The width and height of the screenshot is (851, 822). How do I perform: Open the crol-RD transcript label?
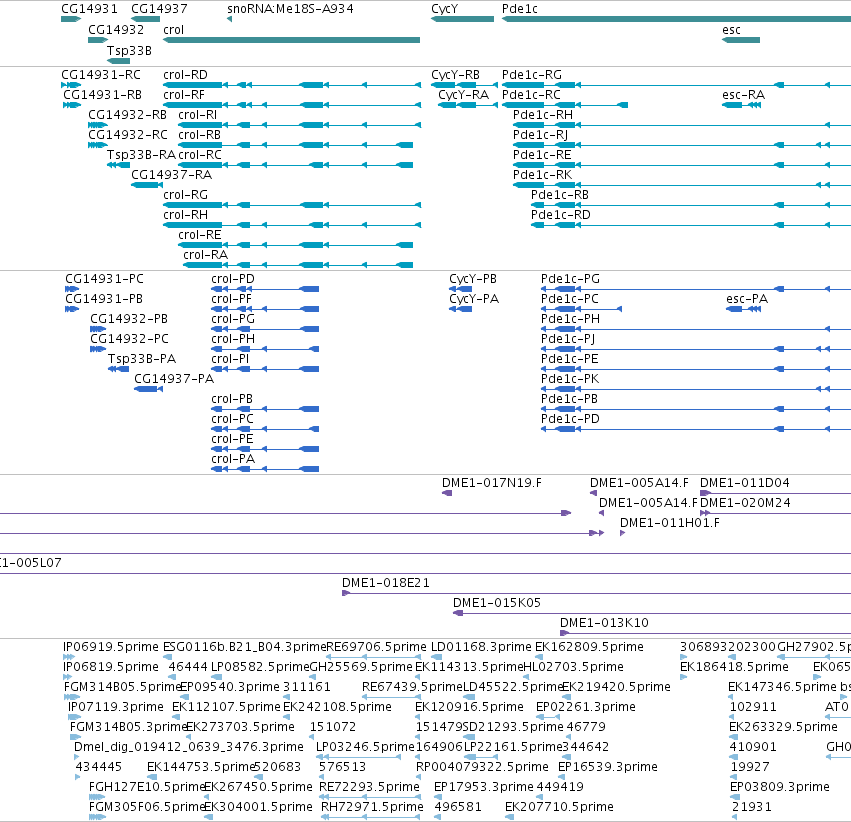tap(185, 75)
